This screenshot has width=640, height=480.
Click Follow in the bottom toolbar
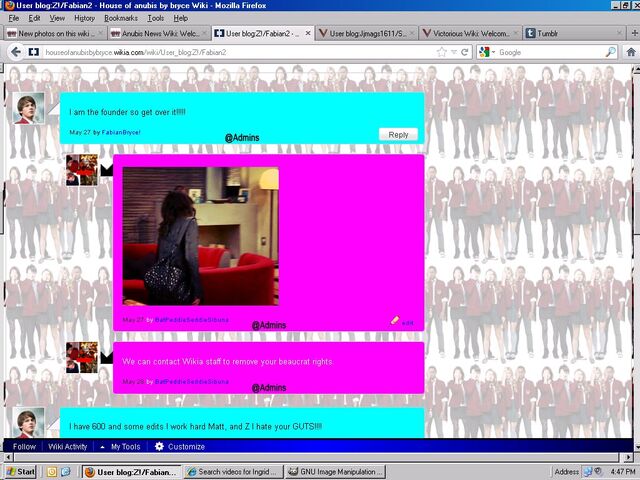pyautogui.click(x=24, y=447)
